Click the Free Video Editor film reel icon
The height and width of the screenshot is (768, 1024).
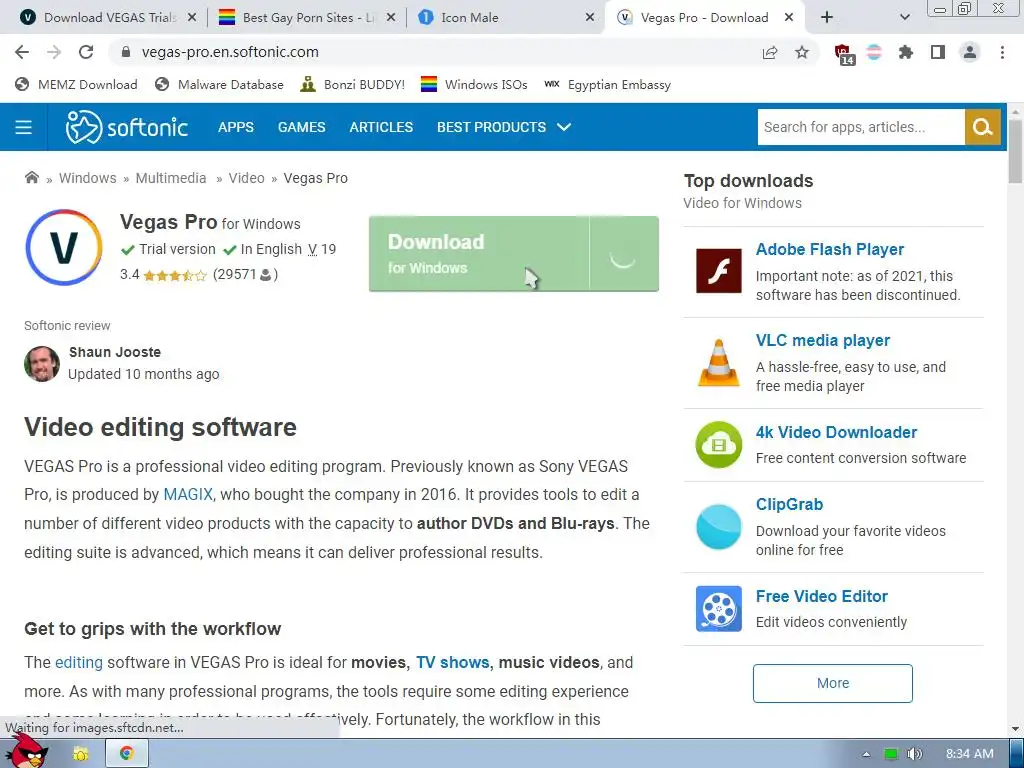718,609
